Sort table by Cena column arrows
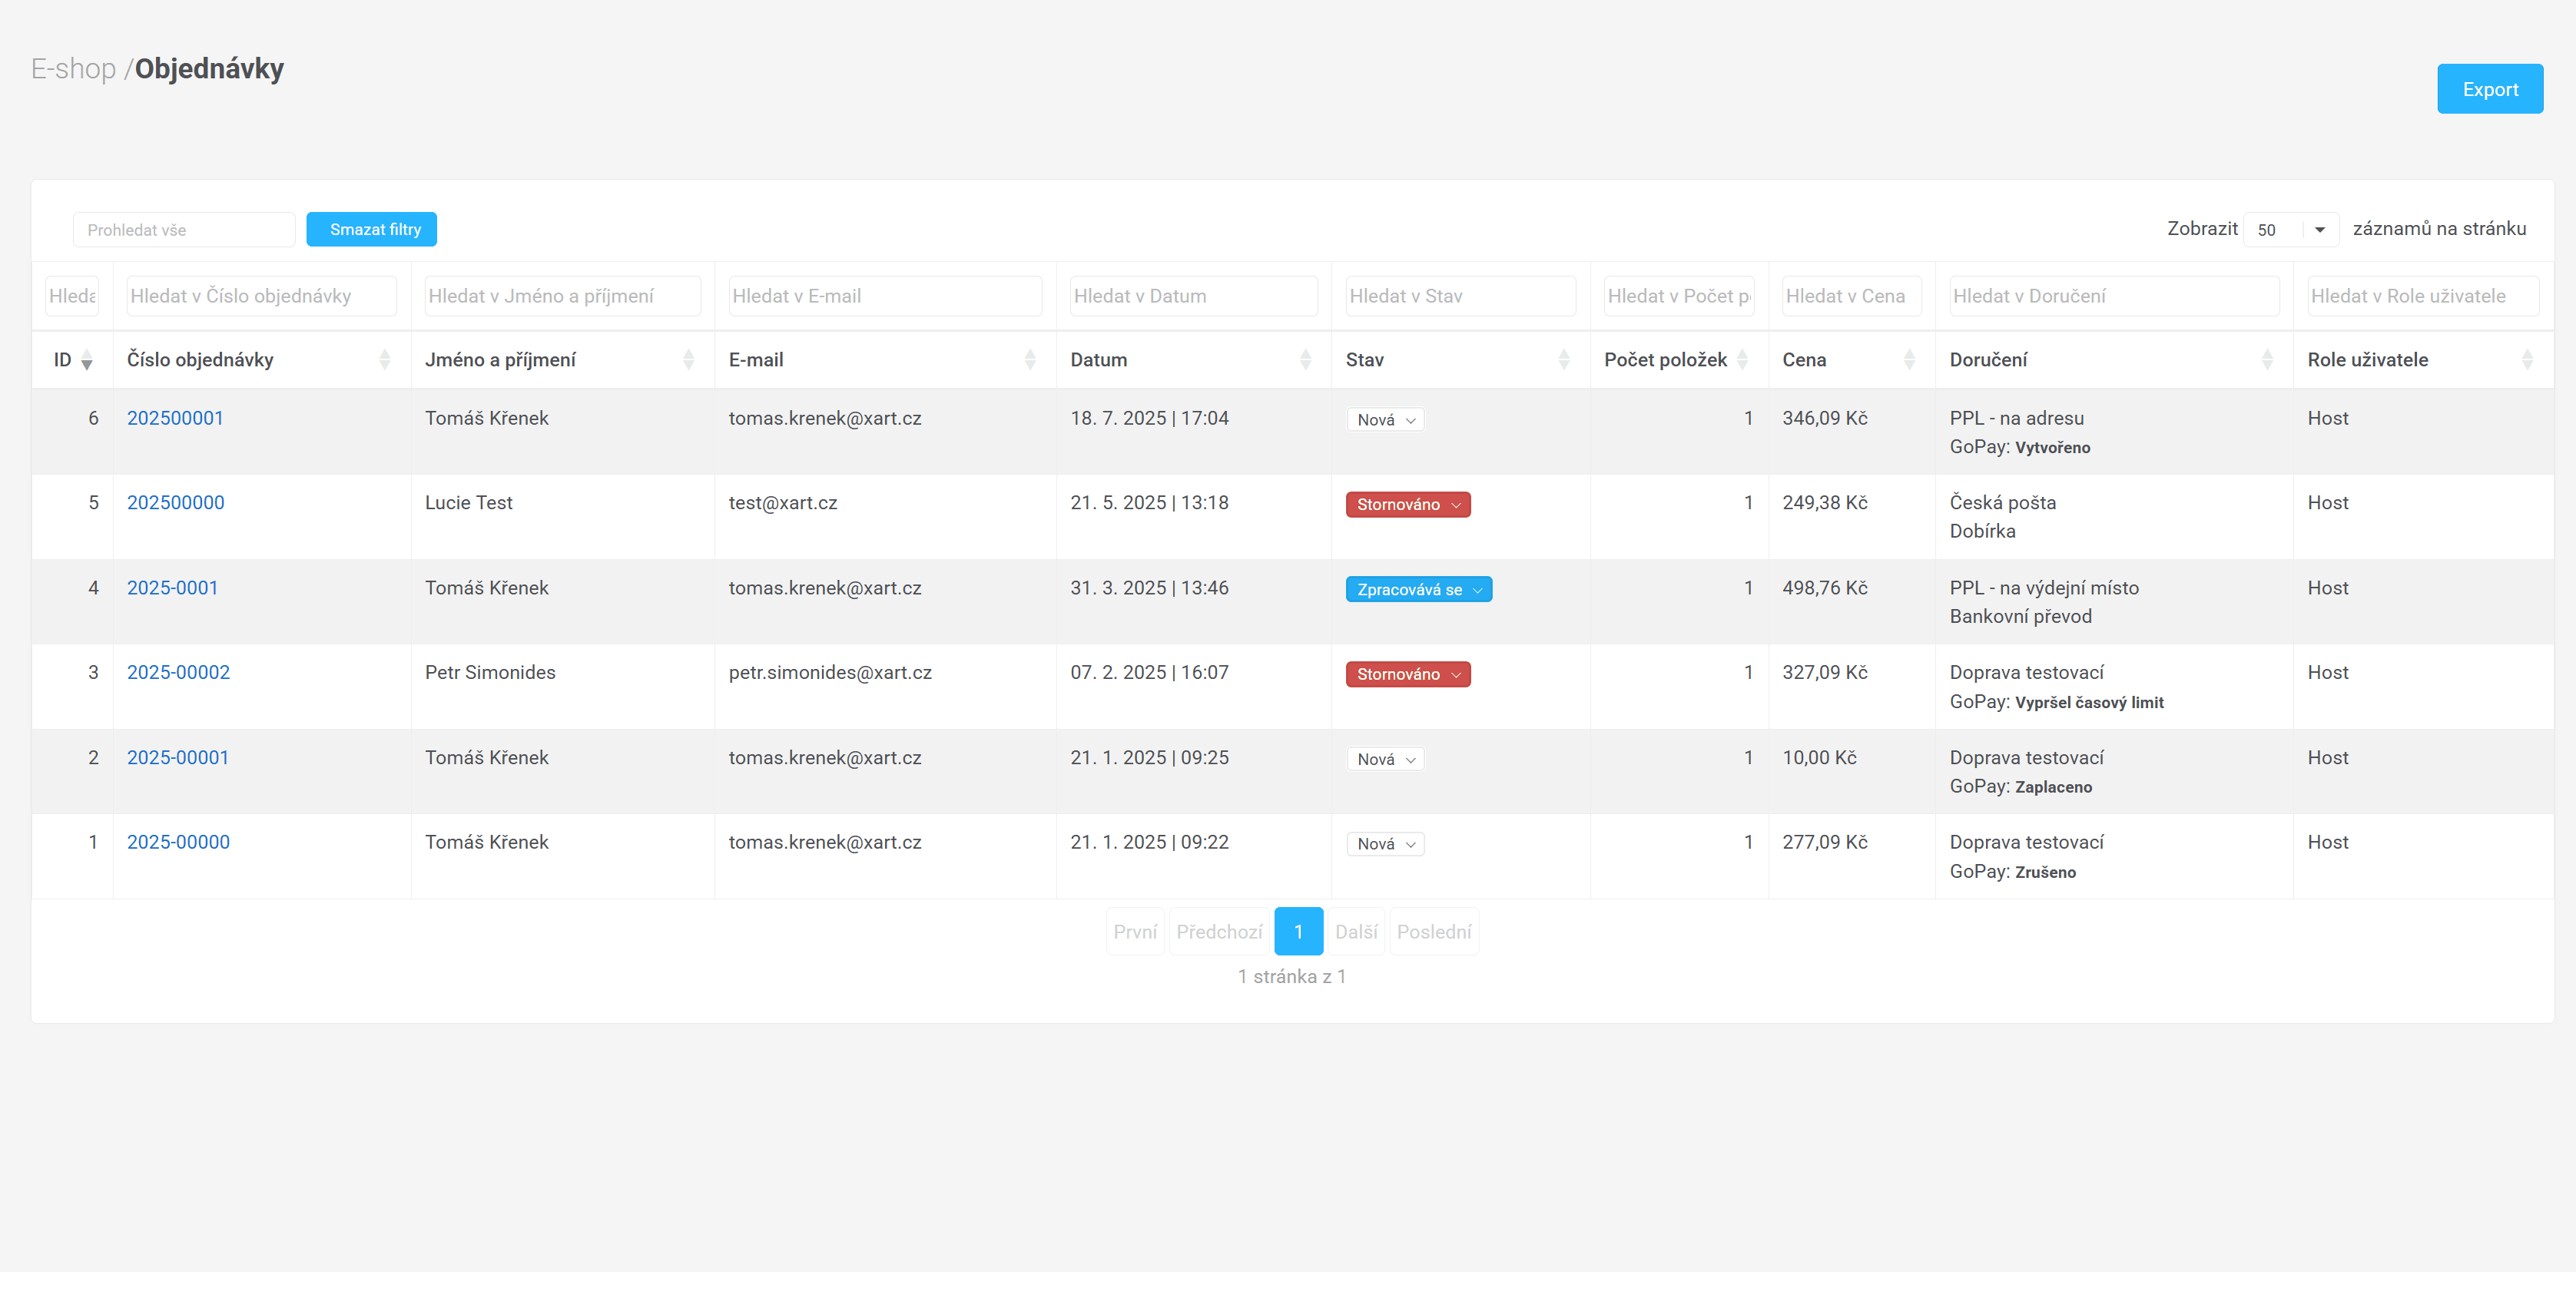 pyautogui.click(x=1909, y=360)
